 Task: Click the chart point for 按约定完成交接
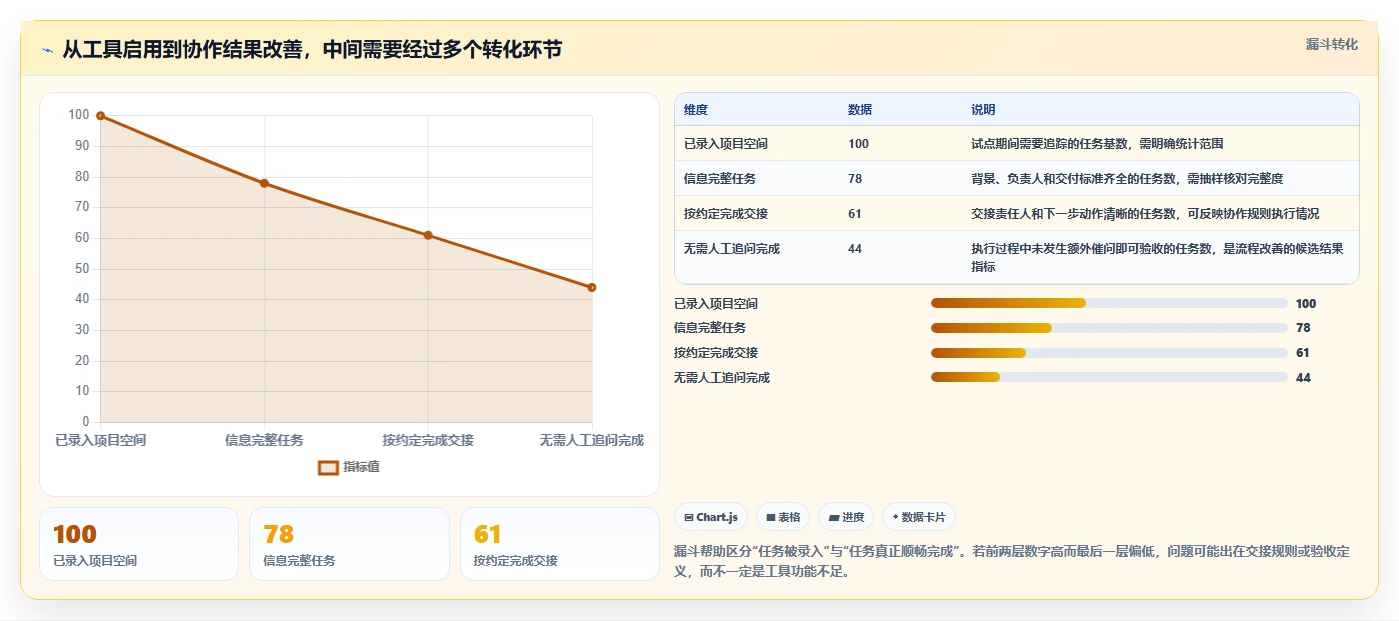click(x=428, y=235)
